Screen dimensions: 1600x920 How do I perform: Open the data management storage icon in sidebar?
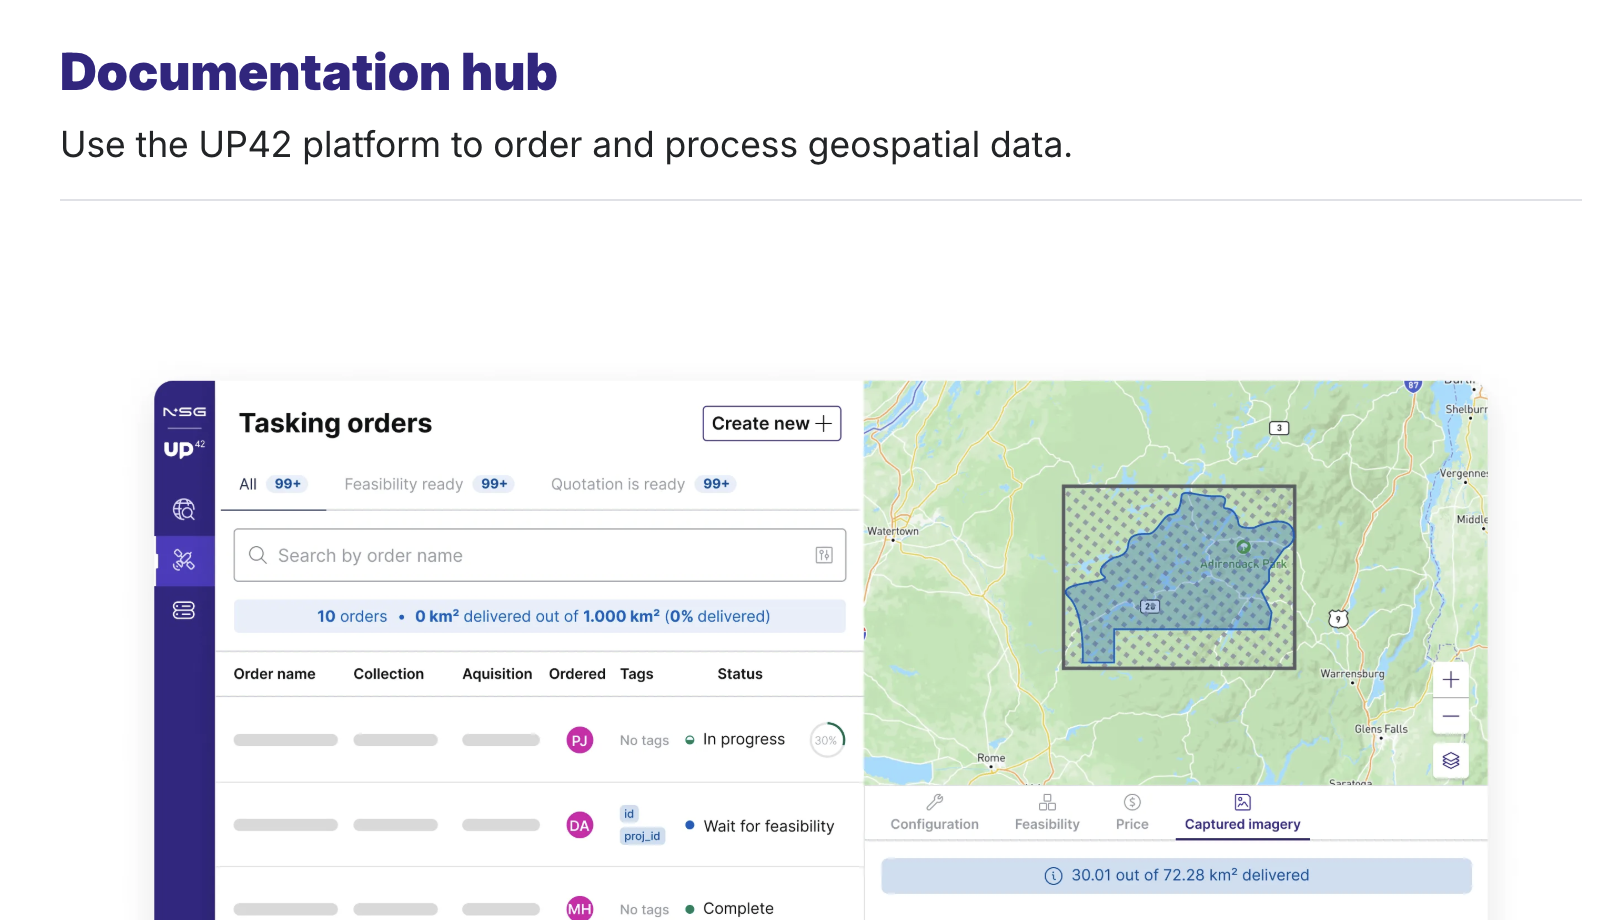click(x=184, y=610)
